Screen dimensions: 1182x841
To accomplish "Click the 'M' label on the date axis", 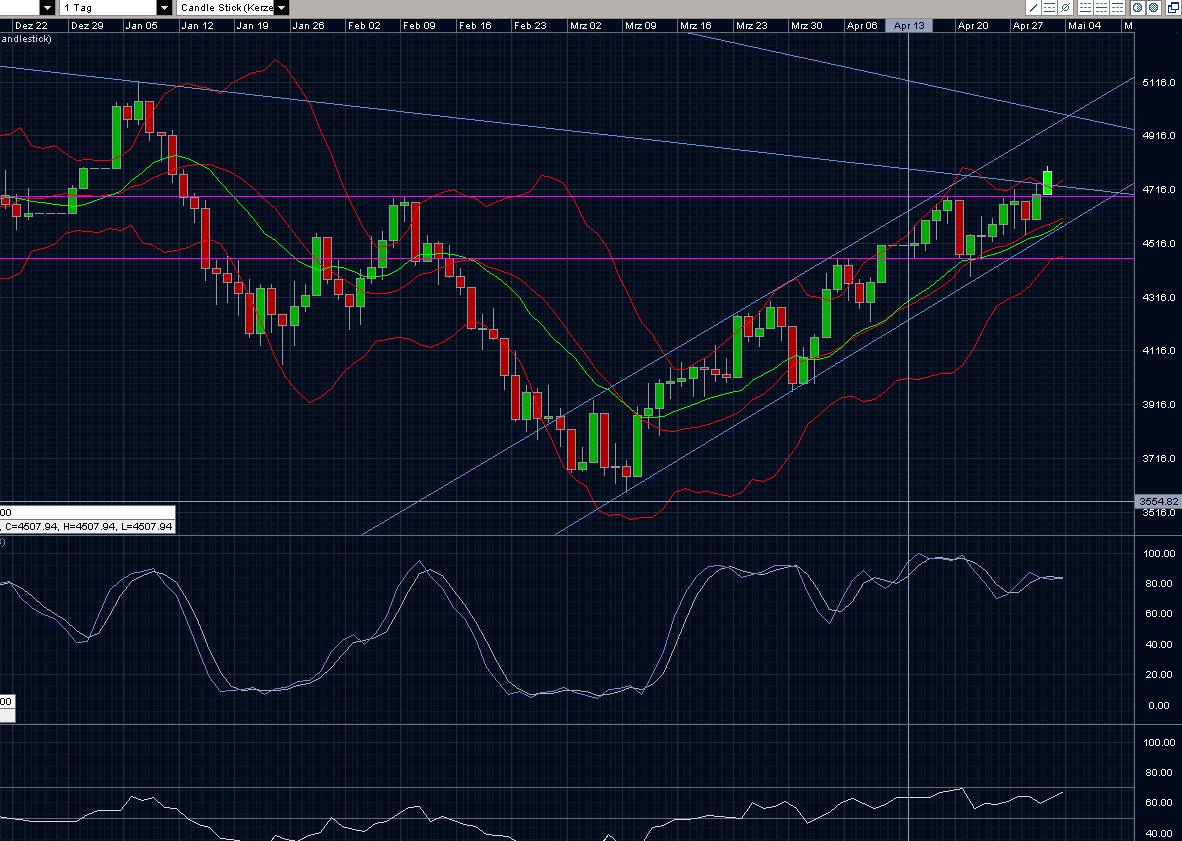I will (x=1128, y=25).
